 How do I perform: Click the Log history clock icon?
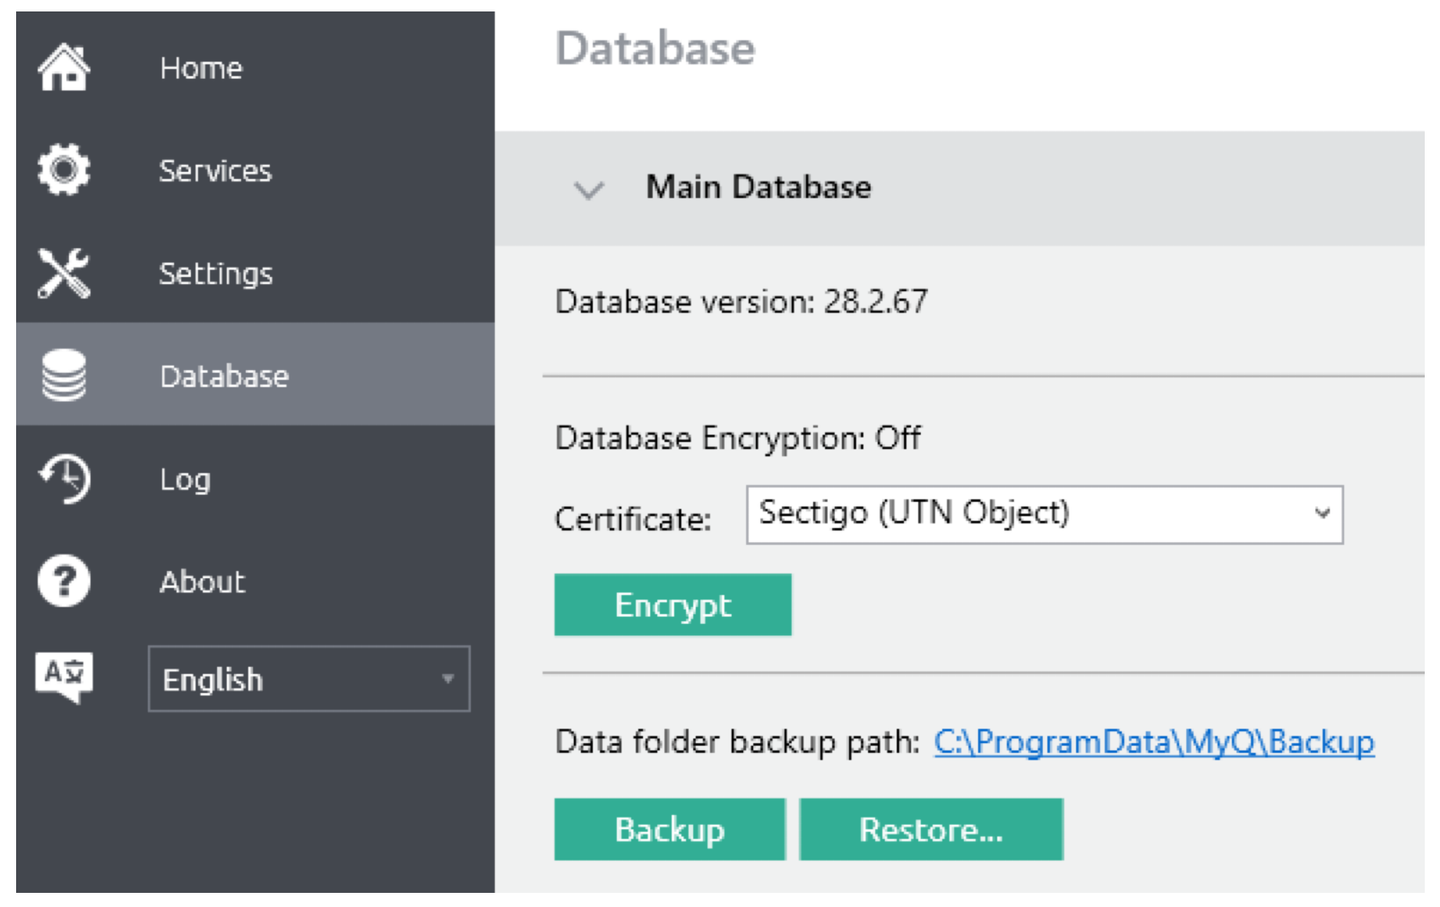pos(64,479)
